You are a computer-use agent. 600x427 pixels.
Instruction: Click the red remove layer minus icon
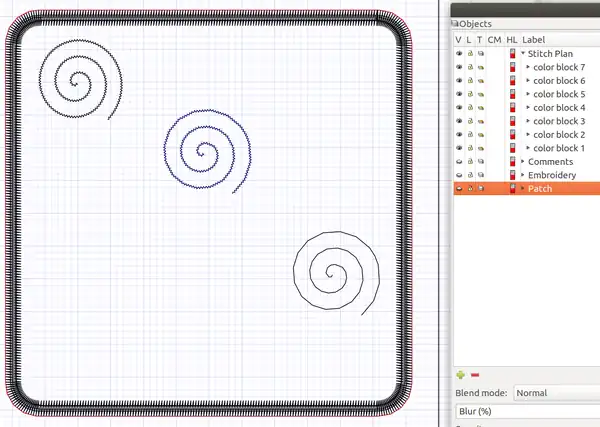(474, 374)
